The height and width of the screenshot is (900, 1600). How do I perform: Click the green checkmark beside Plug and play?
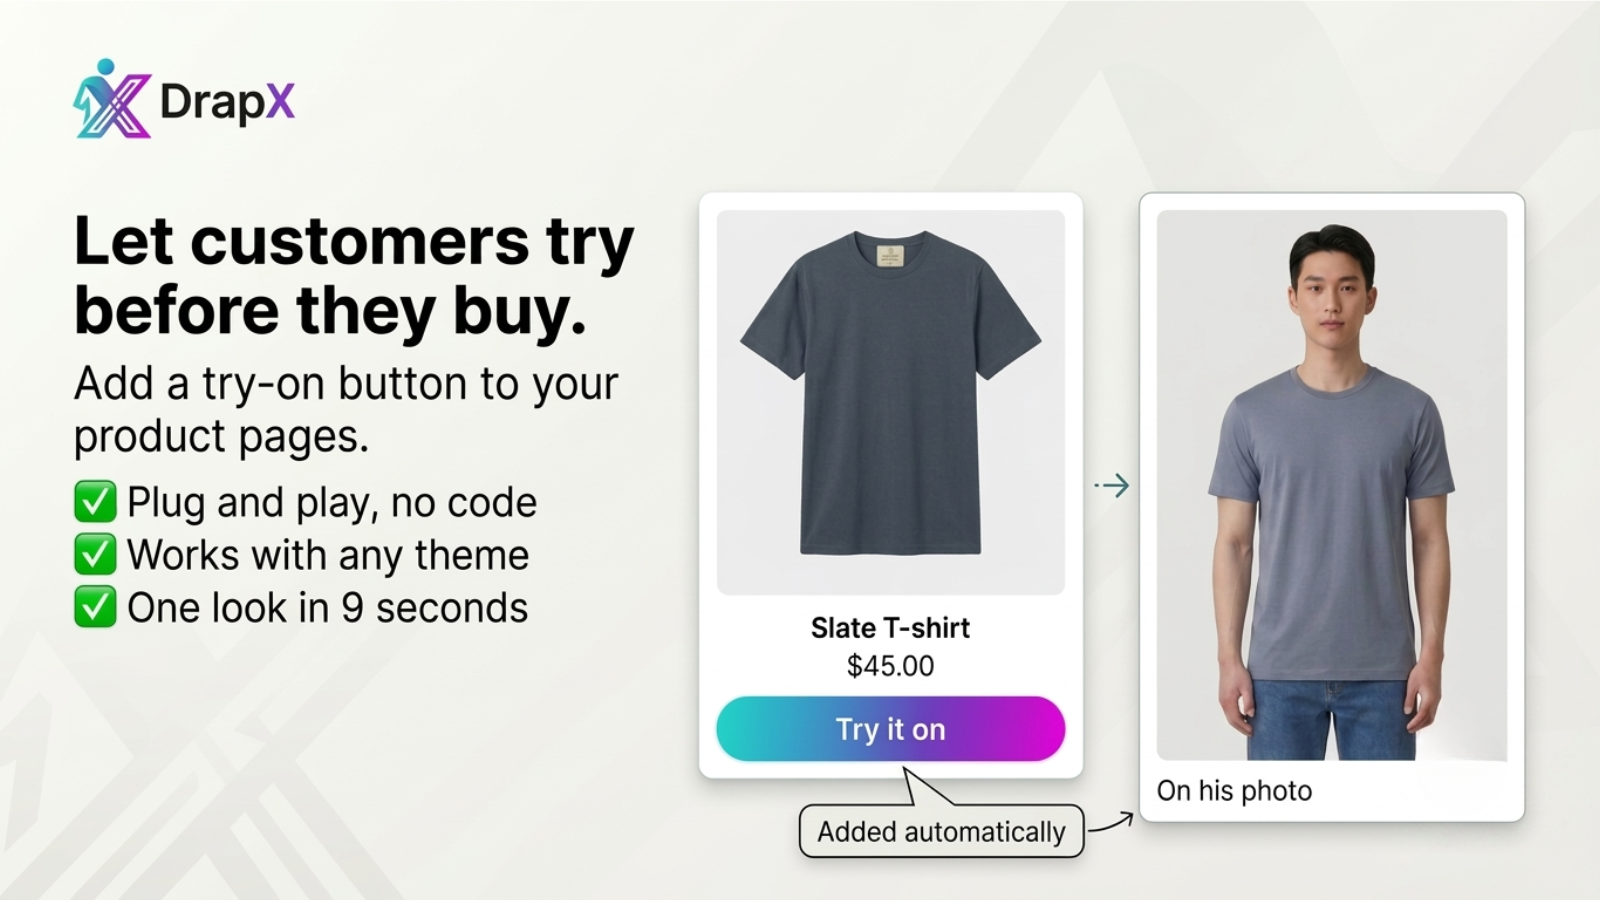coord(95,502)
